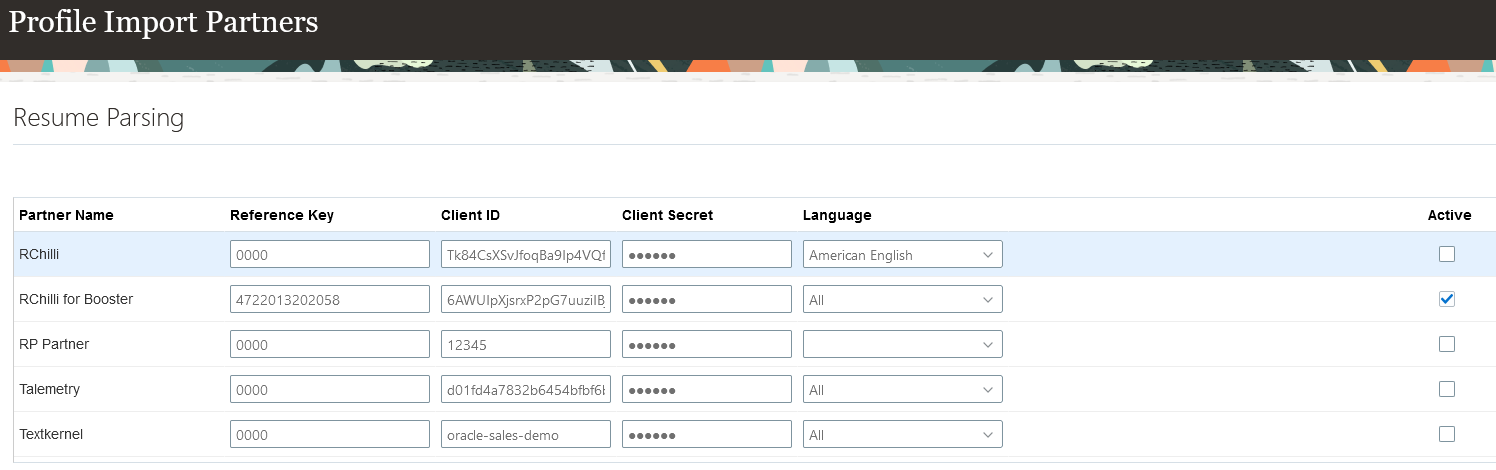The width and height of the screenshot is (1496, 470).
Task: Click the RP Partner name cell
Action: tap(54, 344)
